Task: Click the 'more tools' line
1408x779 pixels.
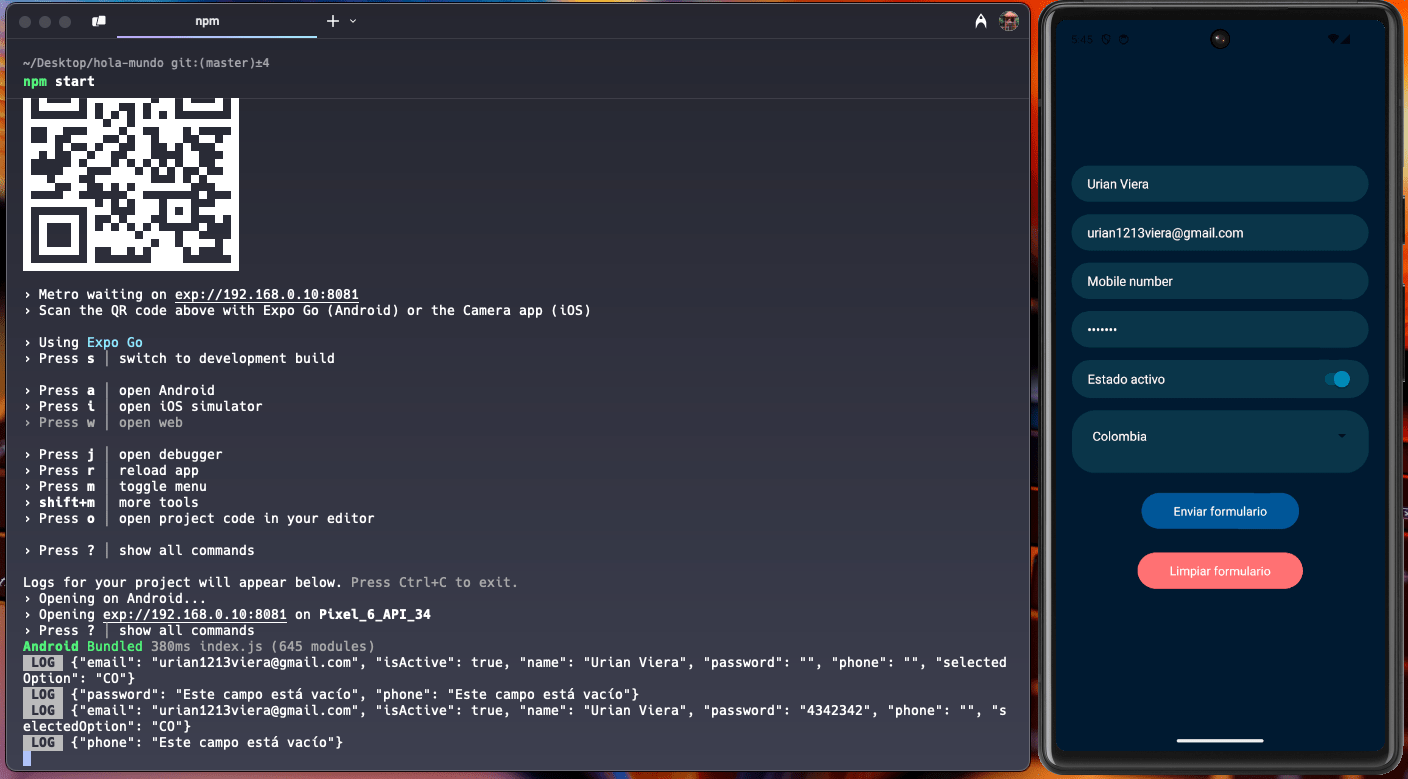Action: point(111,503)
